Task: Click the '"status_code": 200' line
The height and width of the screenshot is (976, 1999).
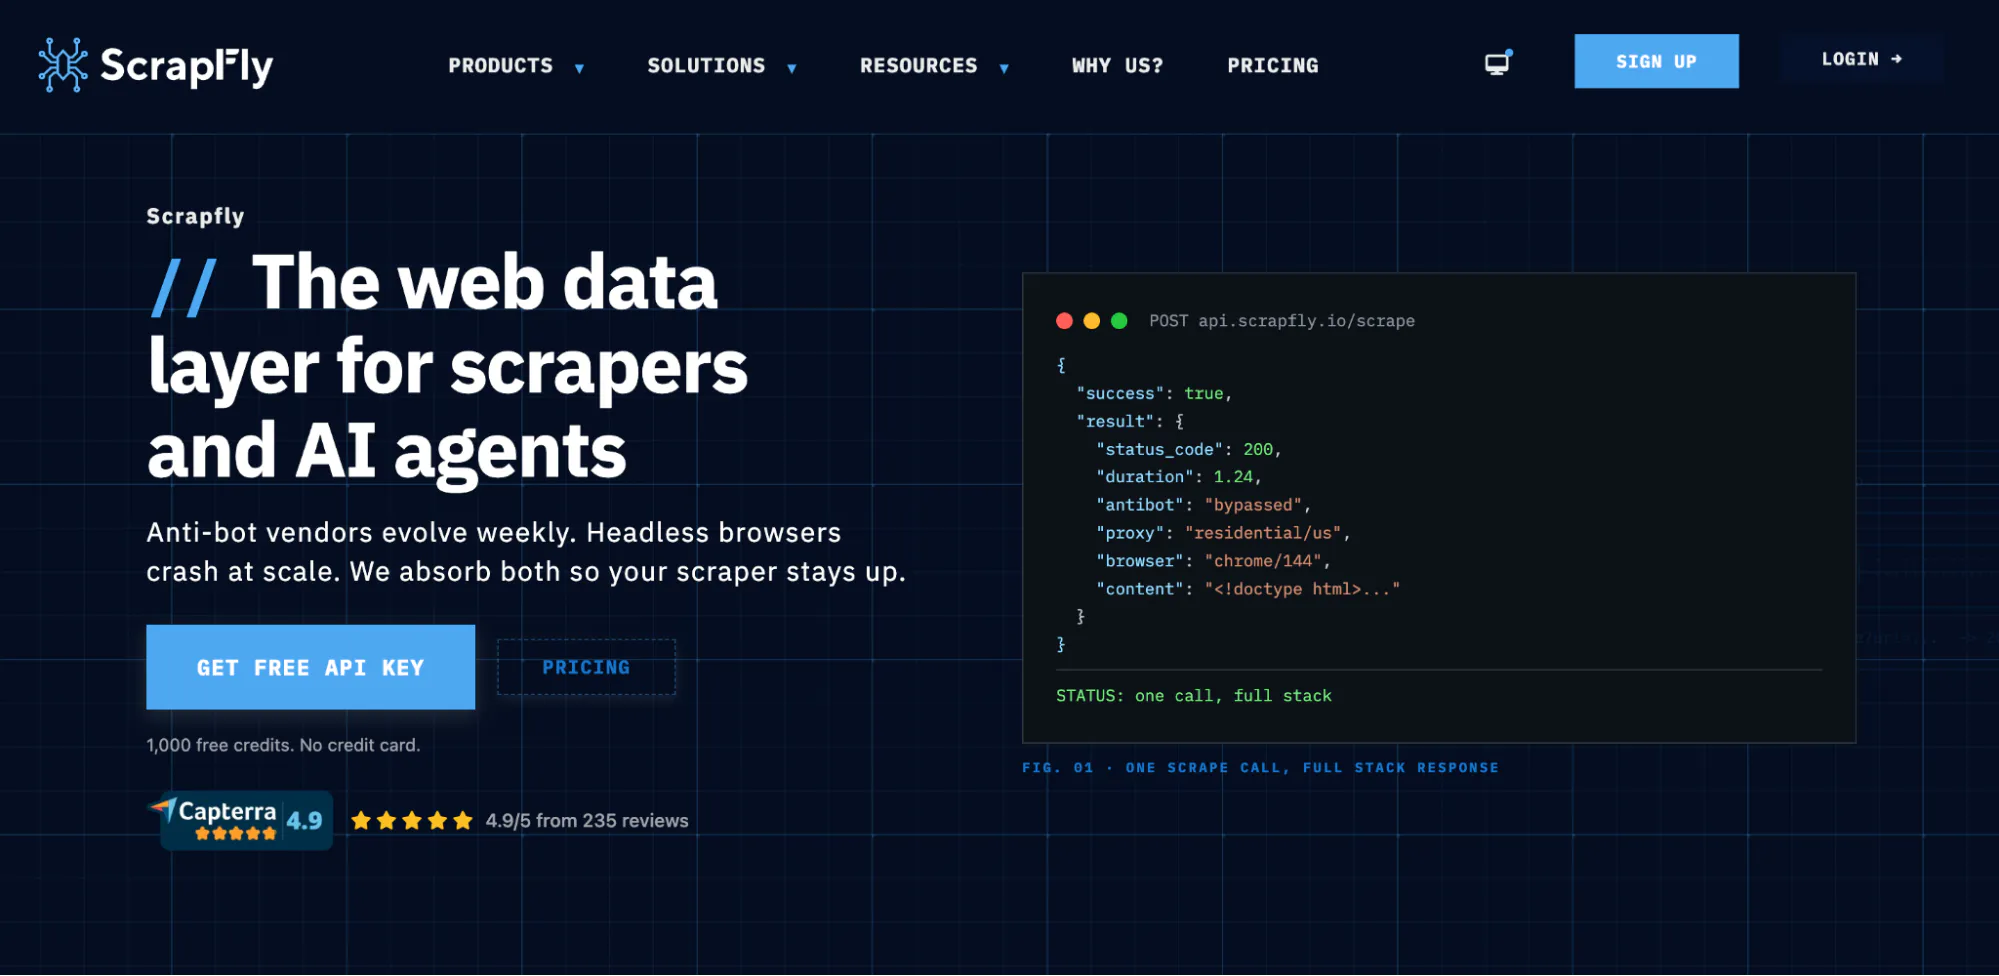Action: pos(1188,450)
